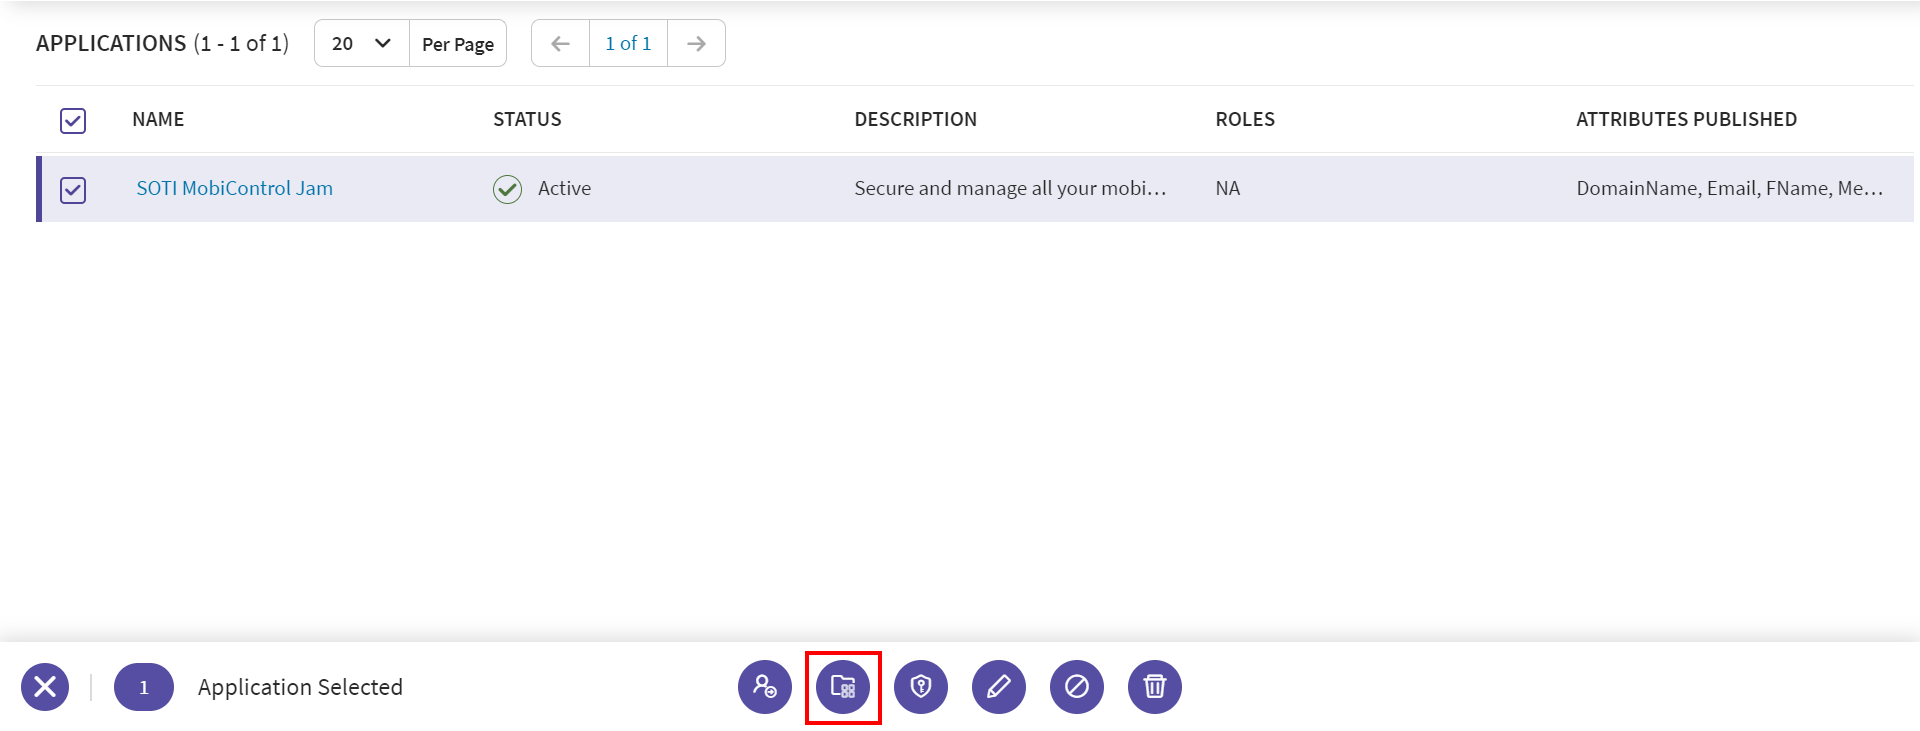Click the STATUS column header

pyautogui.click(x=527, y=119)
